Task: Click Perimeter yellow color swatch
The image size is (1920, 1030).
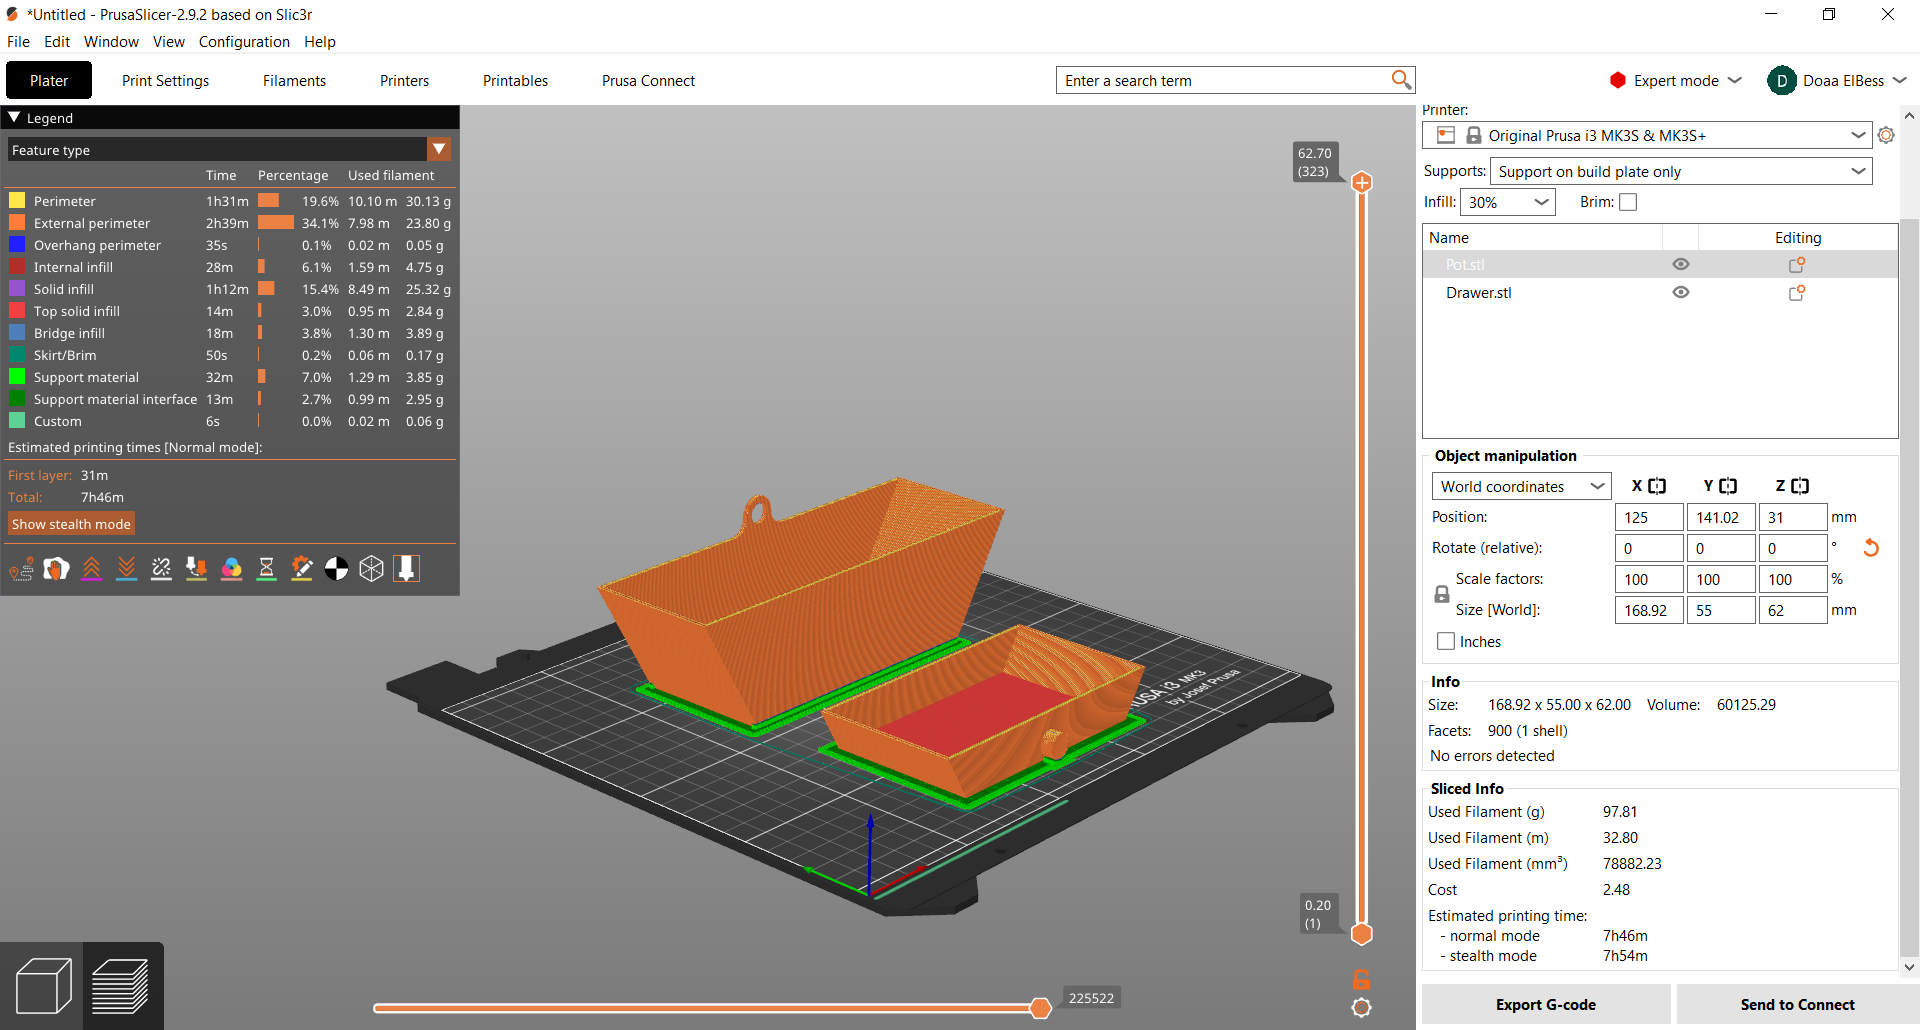Action: [17, 201]
